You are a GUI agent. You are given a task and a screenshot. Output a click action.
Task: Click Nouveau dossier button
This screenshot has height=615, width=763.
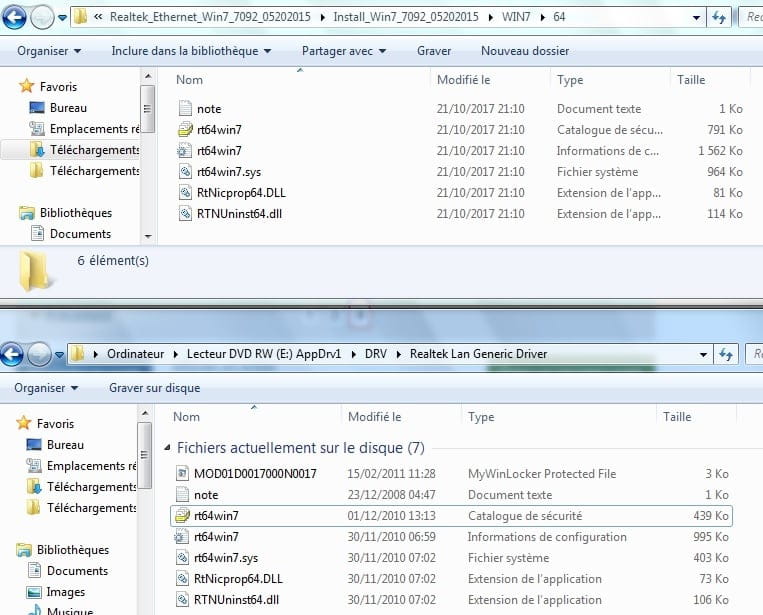click(525, 51)
